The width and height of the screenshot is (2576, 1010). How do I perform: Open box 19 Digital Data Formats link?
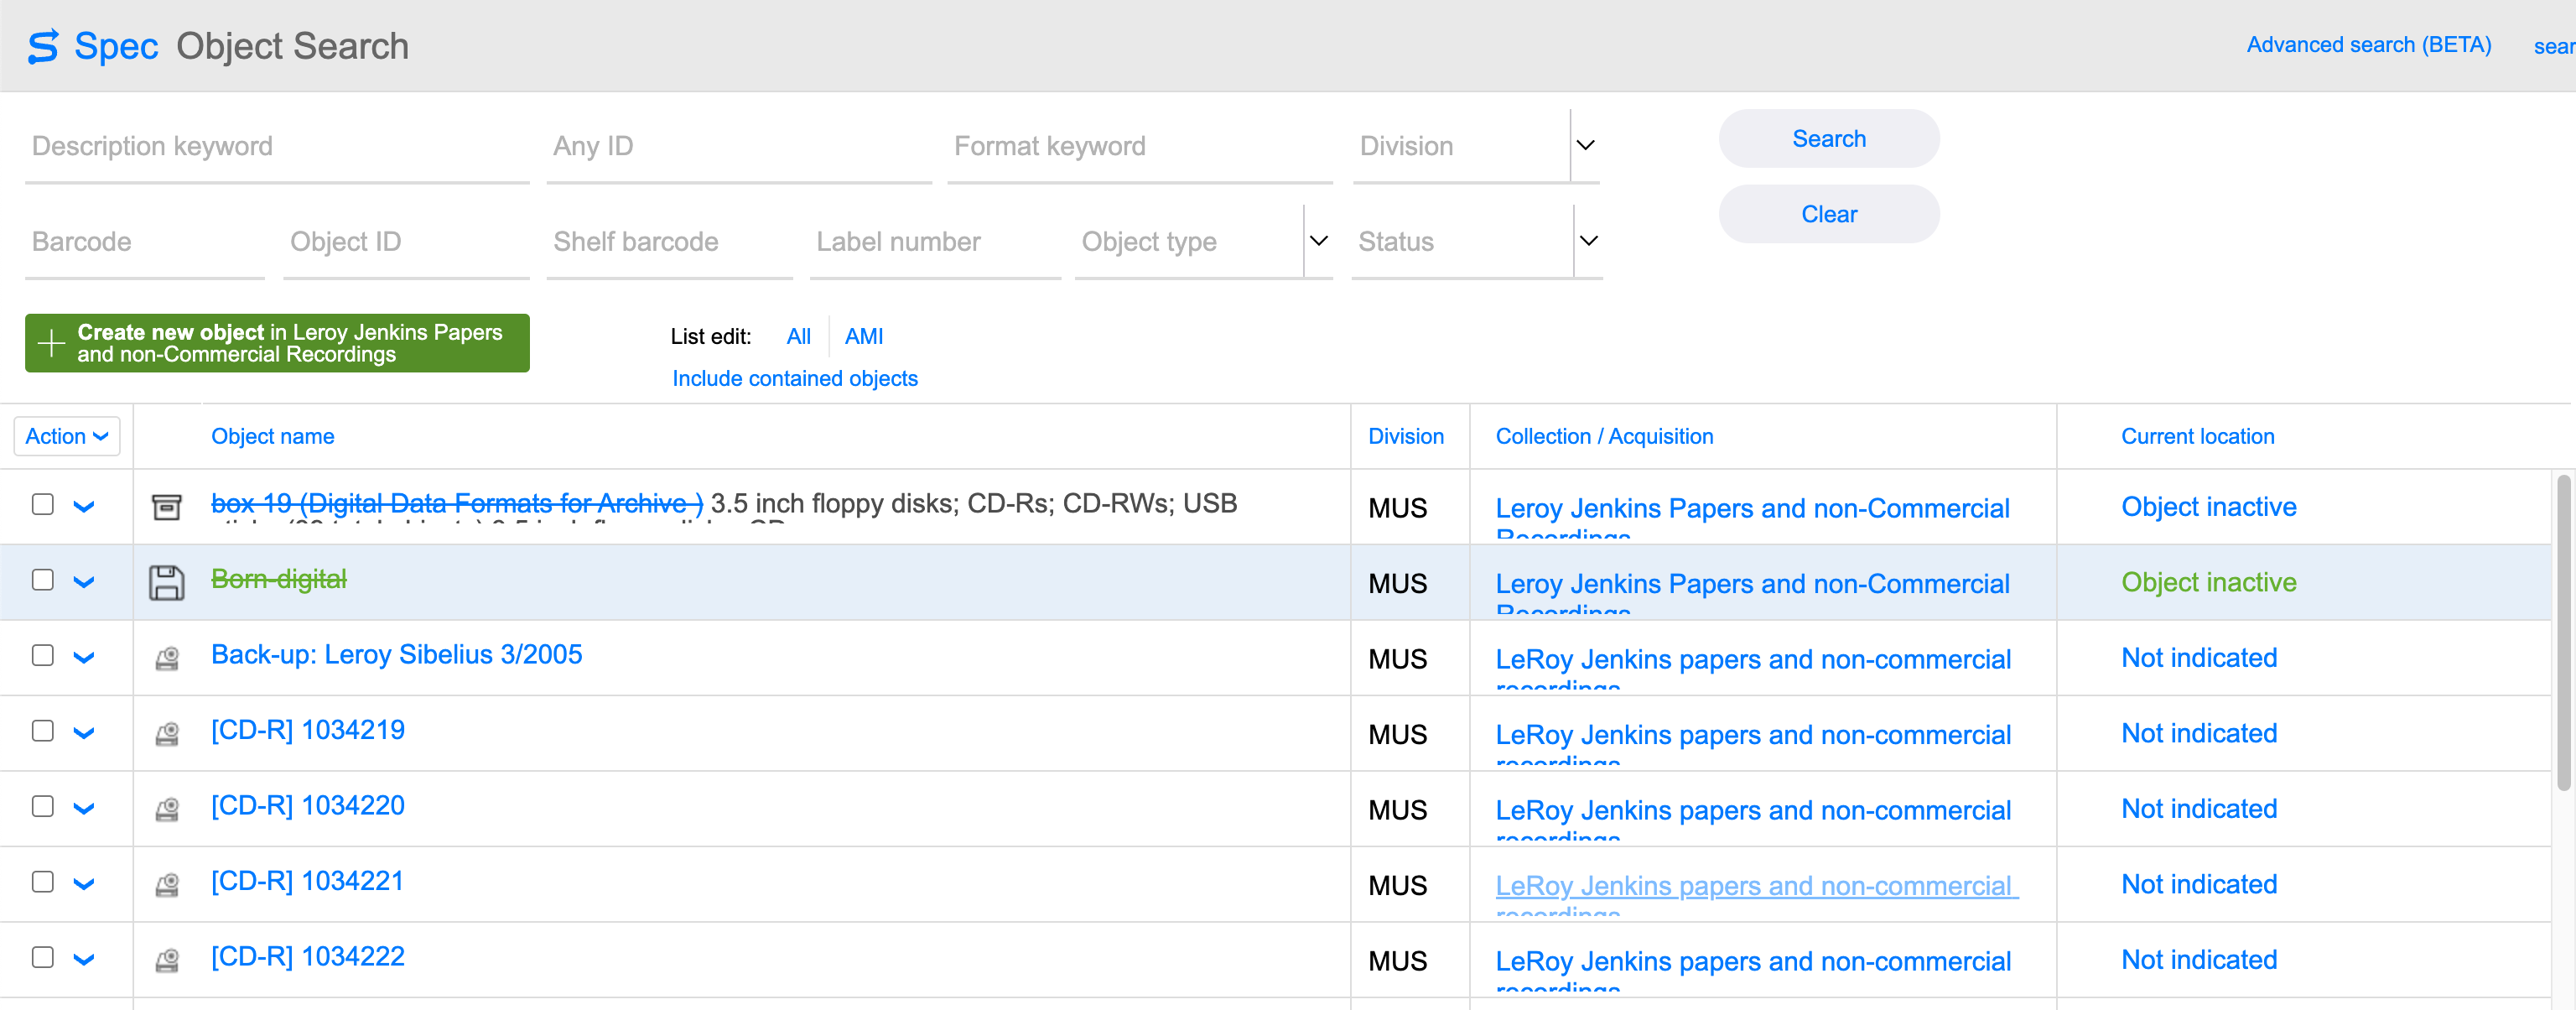[457, 503]
